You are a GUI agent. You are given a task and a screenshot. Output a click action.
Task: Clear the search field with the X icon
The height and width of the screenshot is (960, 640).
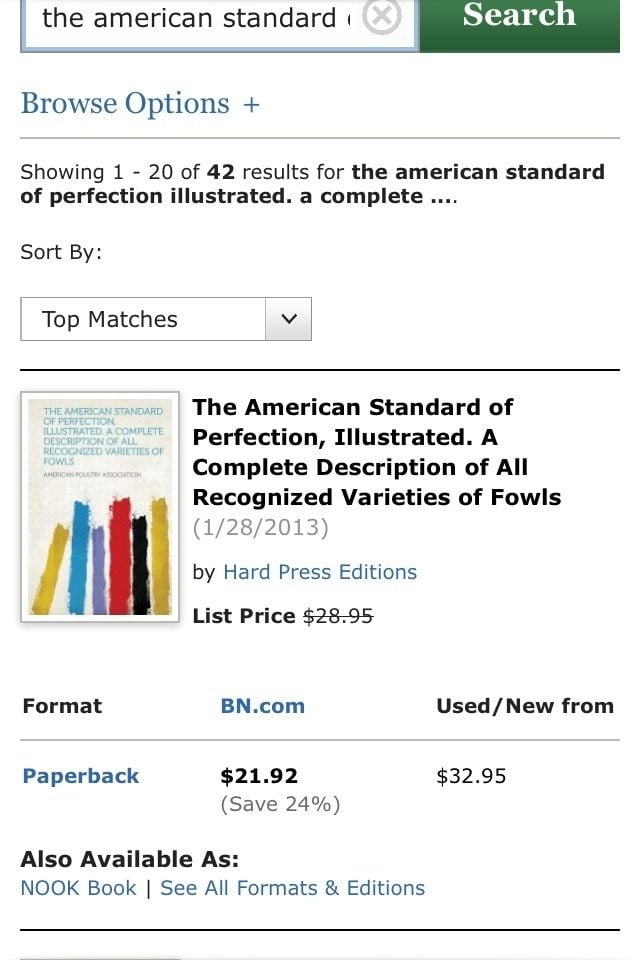381,17
